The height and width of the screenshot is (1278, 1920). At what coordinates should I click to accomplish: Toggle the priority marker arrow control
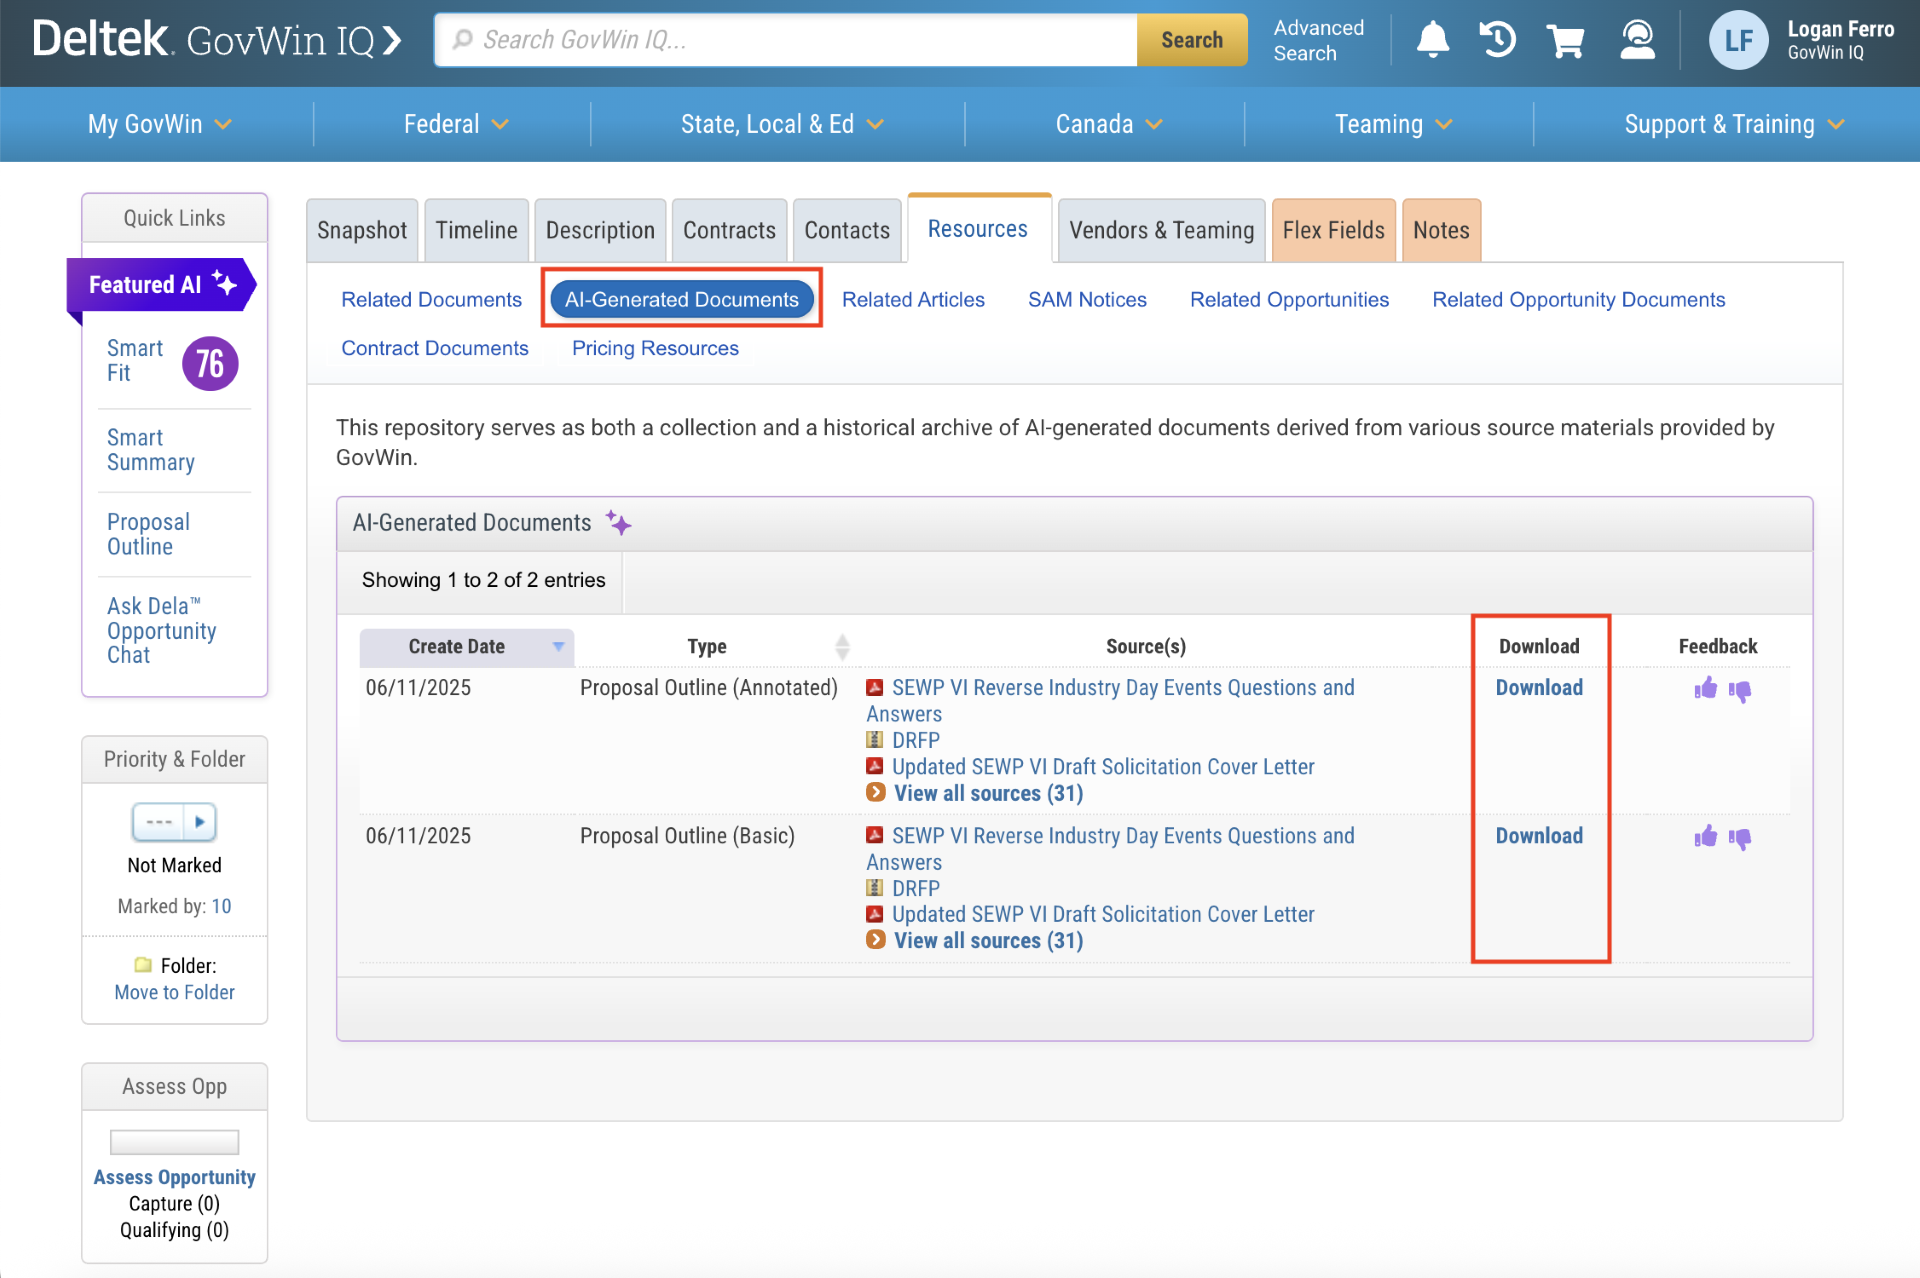tap(200, 822)
